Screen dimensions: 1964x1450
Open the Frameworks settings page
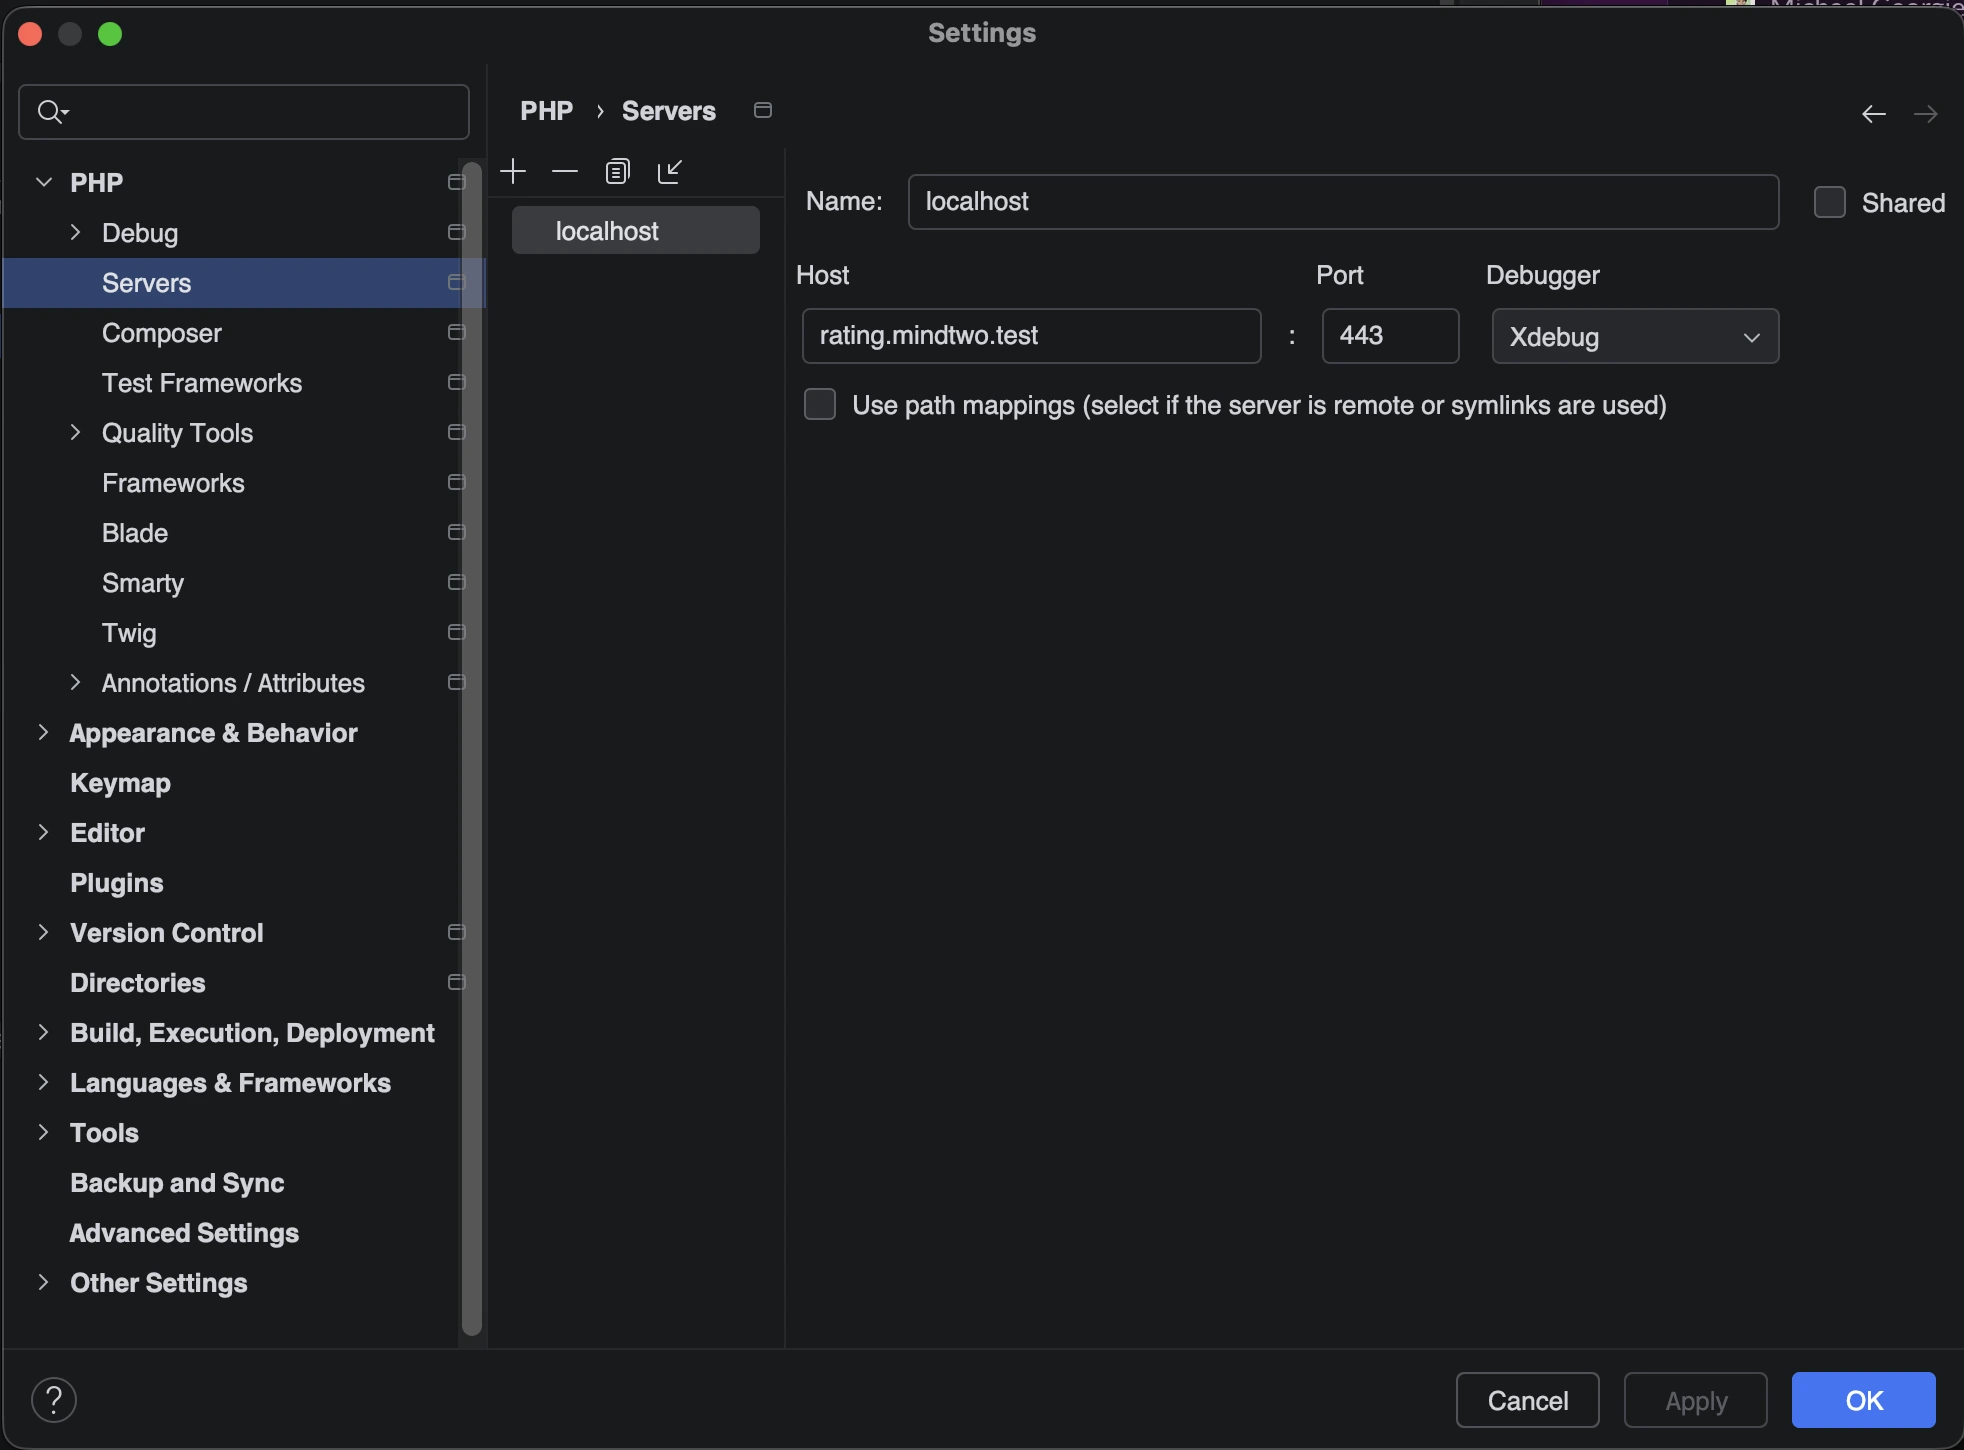pyautogui.click(x=173, y=483)
